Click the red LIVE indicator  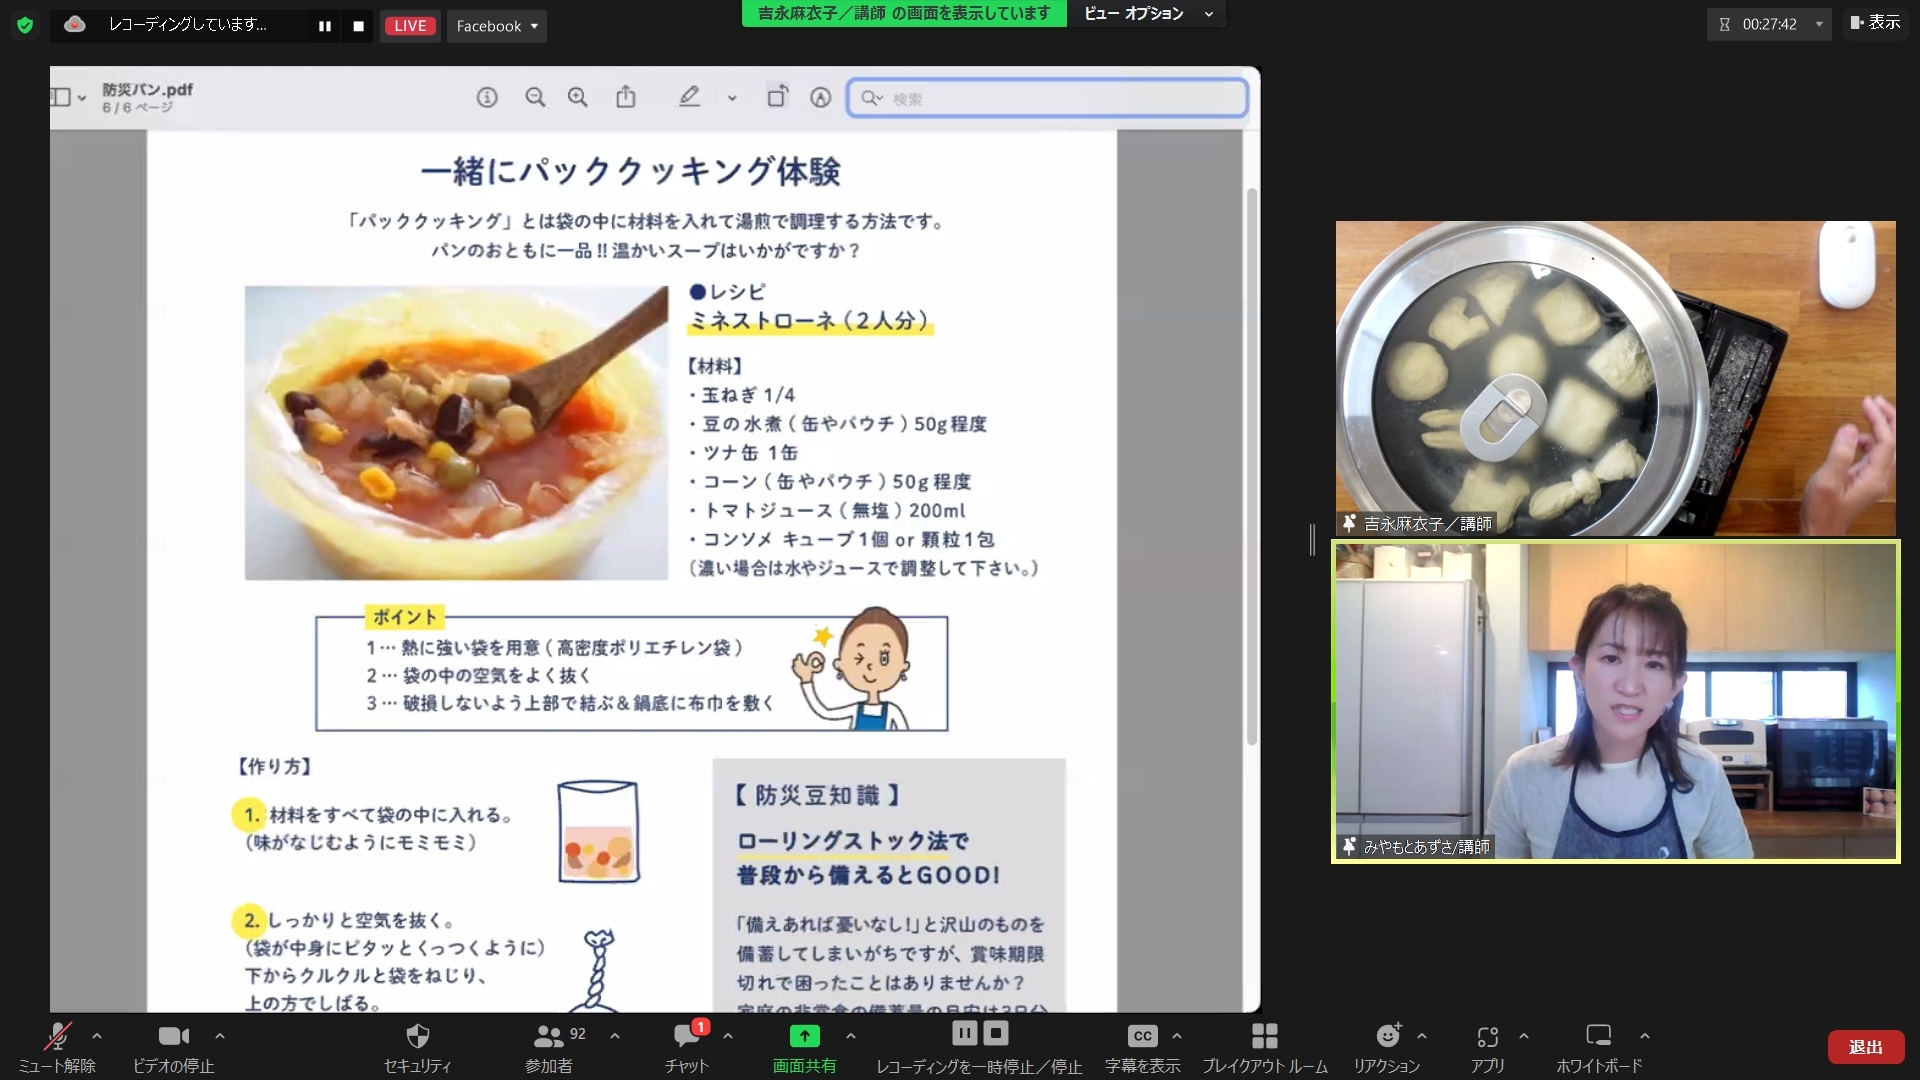tap(410, 26)
